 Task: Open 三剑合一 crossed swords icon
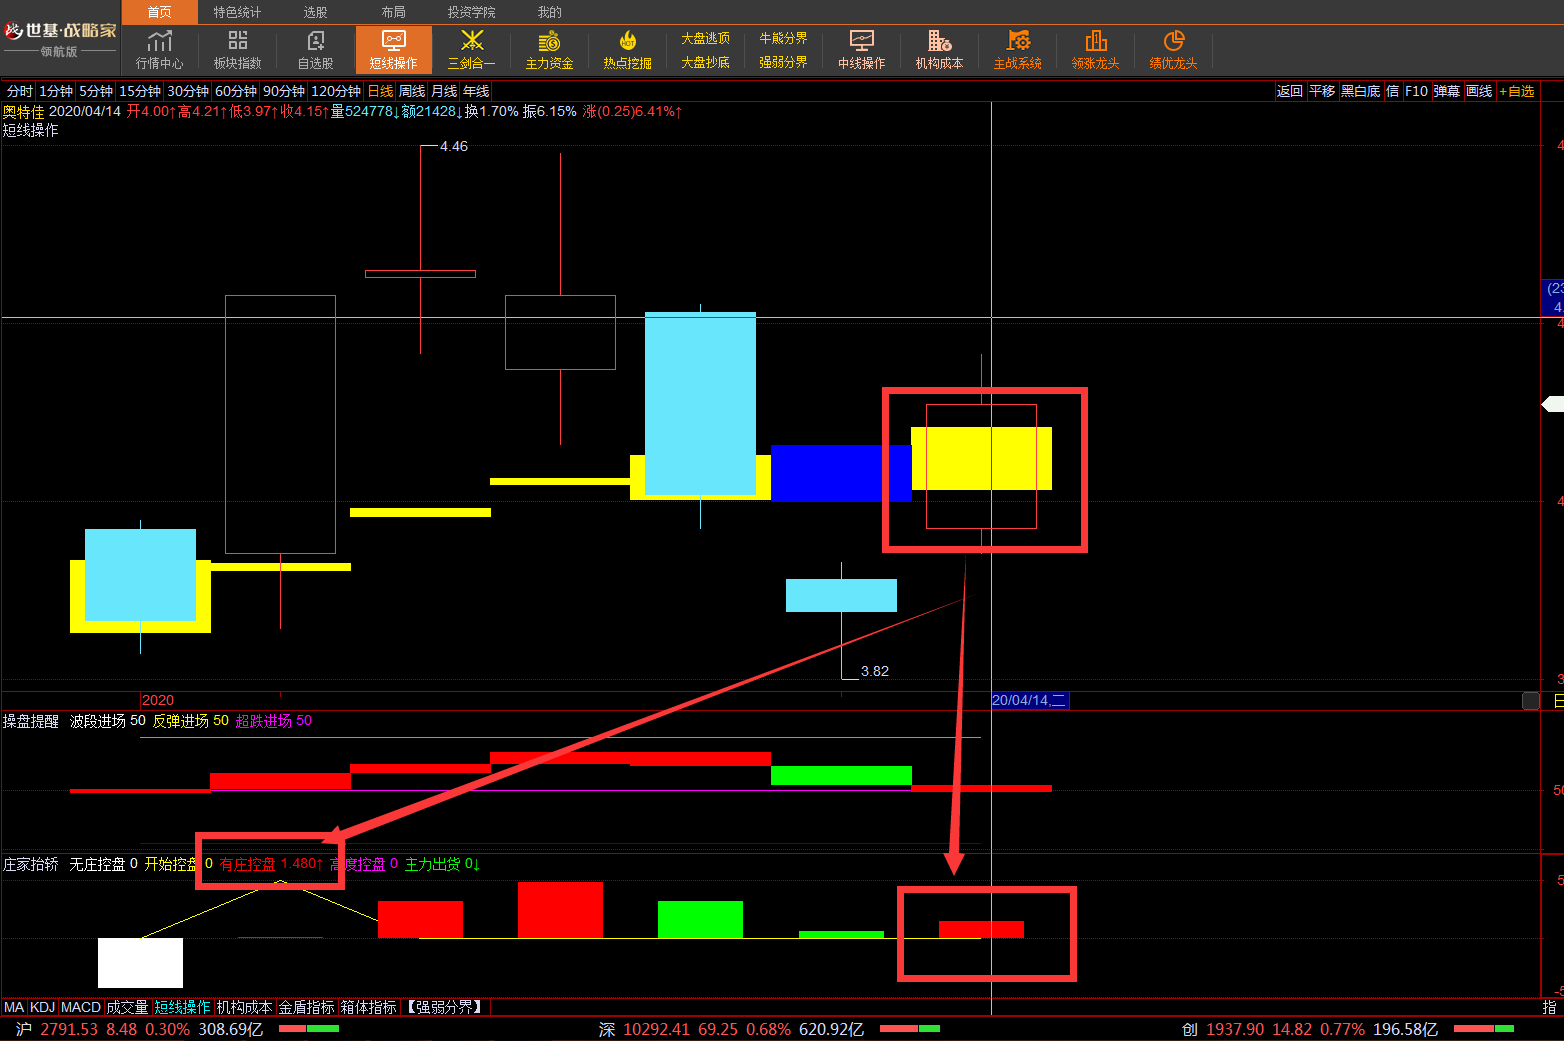click(x=471, y=49)
